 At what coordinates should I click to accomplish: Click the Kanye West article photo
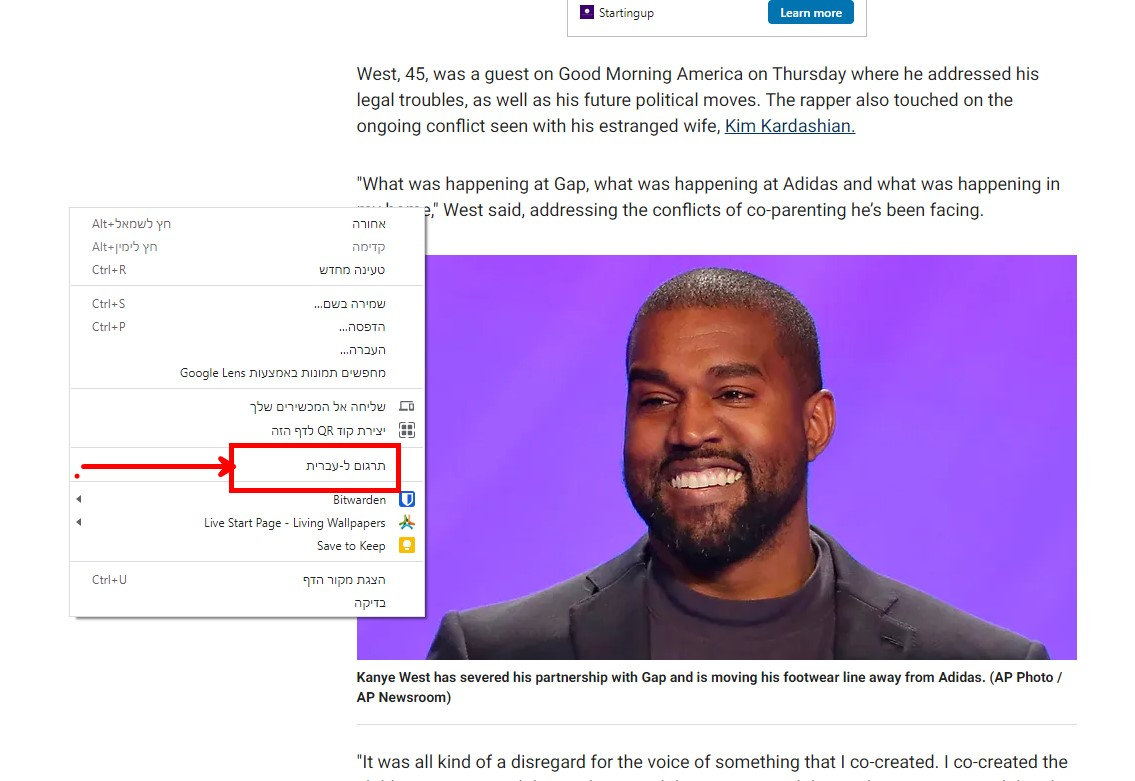point(751,457)
